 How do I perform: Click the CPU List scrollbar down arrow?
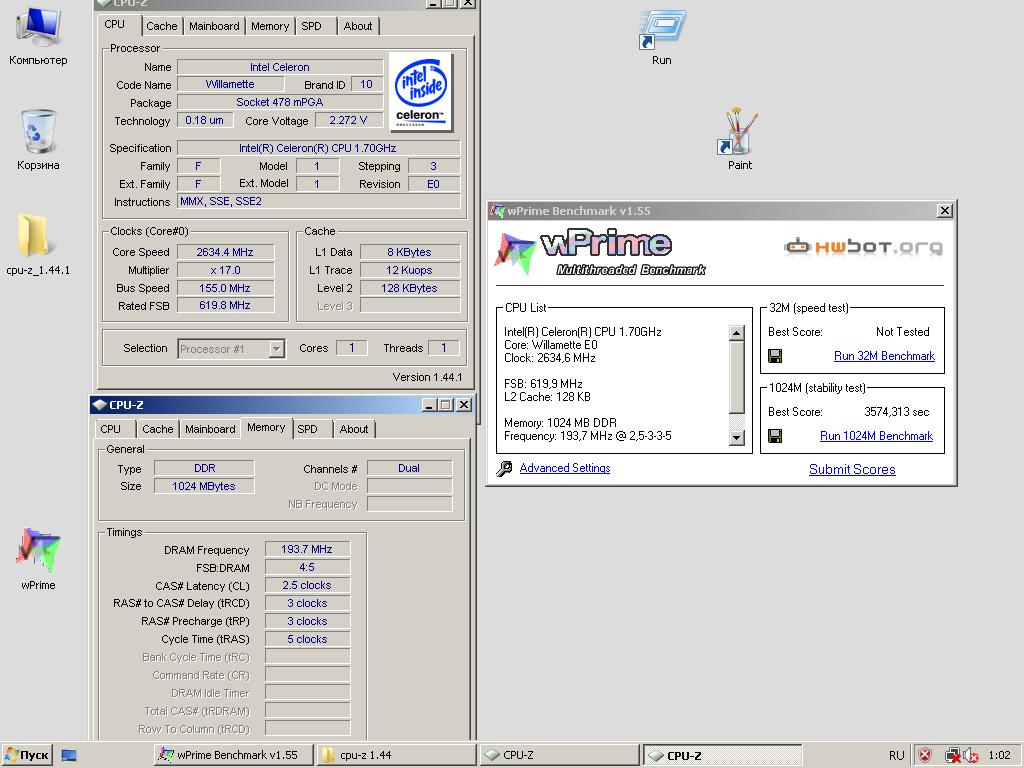(x=736, y=438)
